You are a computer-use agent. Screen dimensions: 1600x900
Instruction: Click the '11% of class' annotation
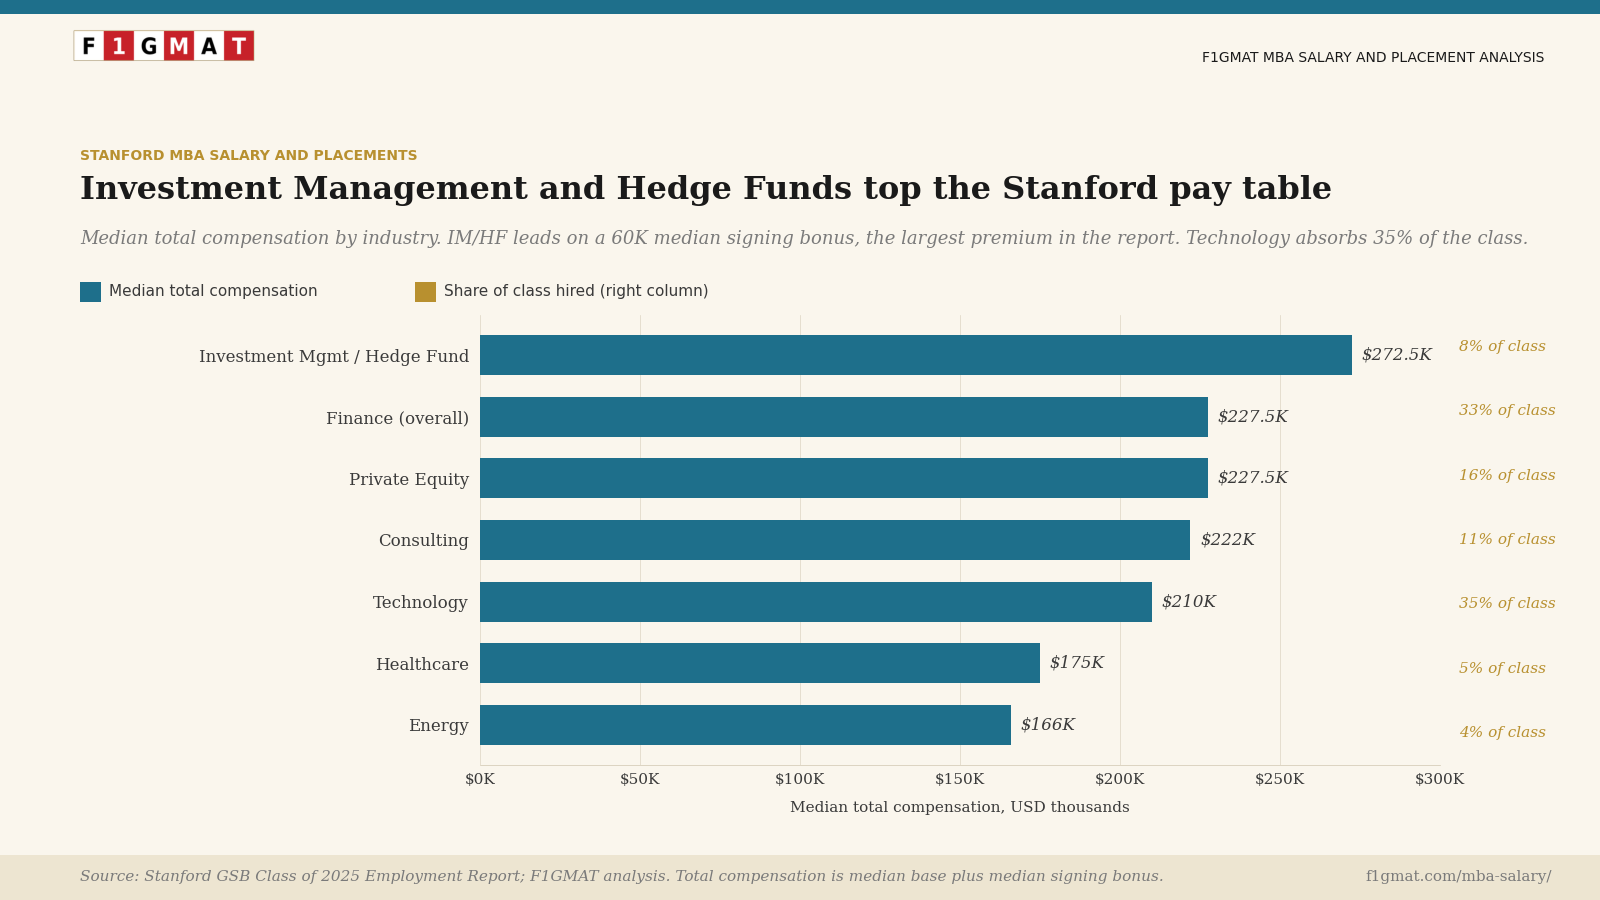tap(1507, 540)
